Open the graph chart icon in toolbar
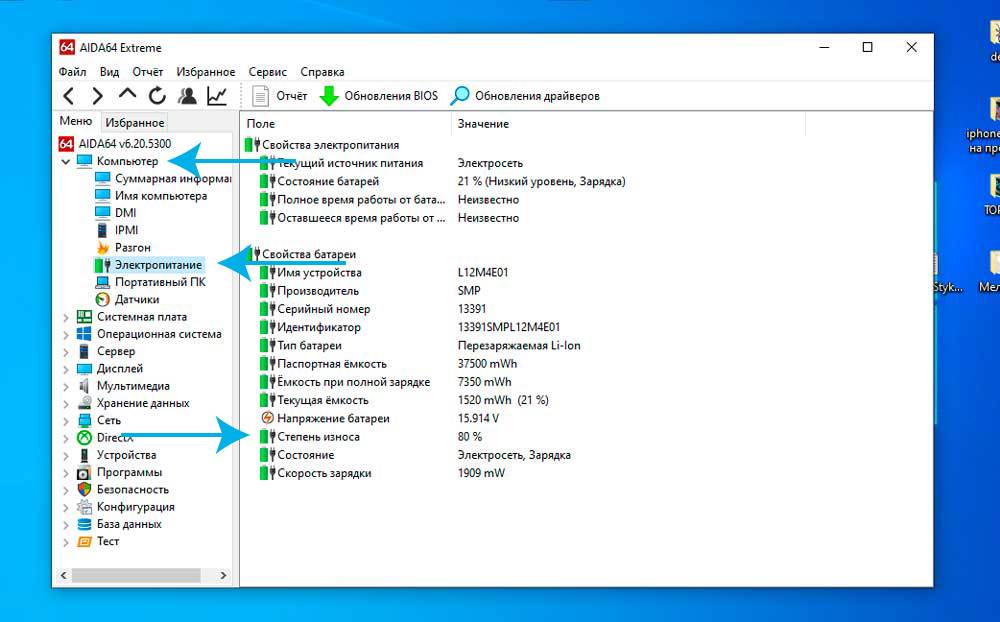Viewport: 1000px width, 622px height. [x=217, y=96]
